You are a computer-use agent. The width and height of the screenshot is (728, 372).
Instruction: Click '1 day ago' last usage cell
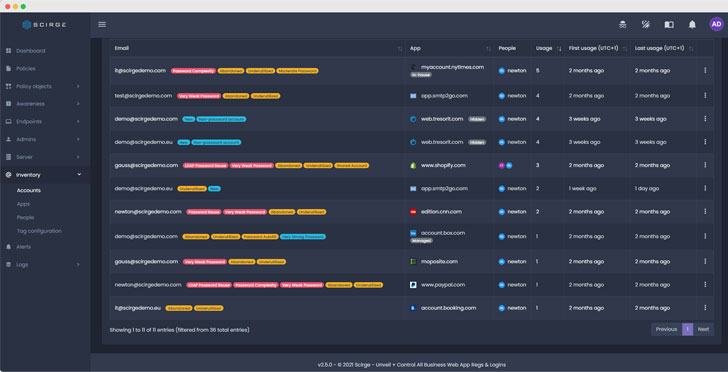click(647, 189)
